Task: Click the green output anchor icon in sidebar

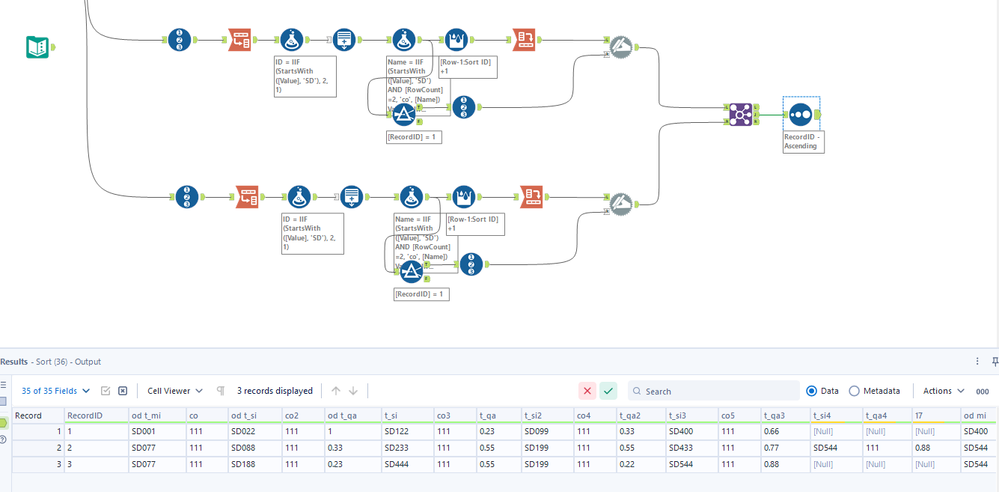Action: click(x=4, y=422)
